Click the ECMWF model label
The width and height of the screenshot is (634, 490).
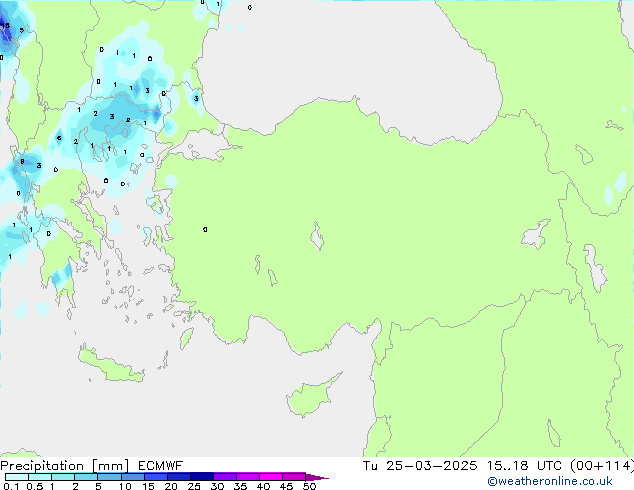(161, 466)
